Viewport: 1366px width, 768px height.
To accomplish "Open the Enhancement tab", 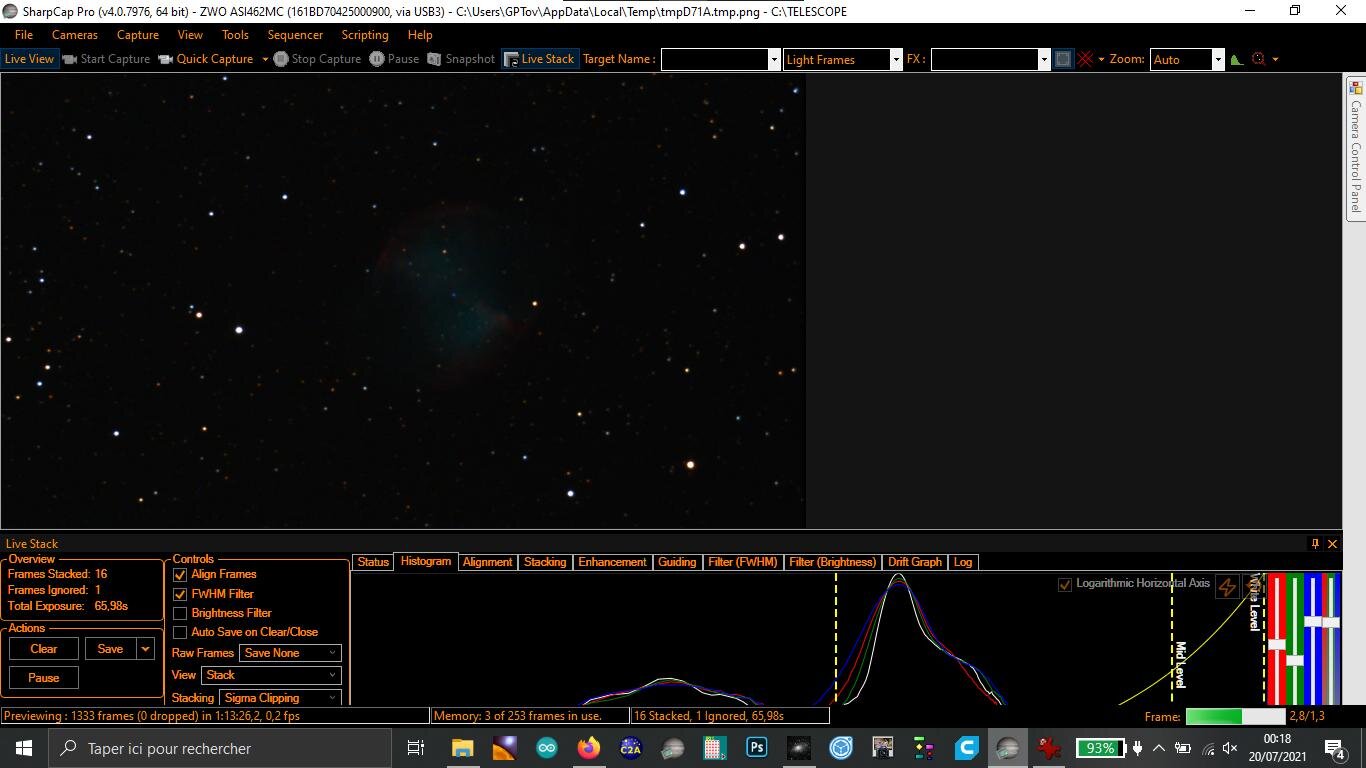I will 612,562.
